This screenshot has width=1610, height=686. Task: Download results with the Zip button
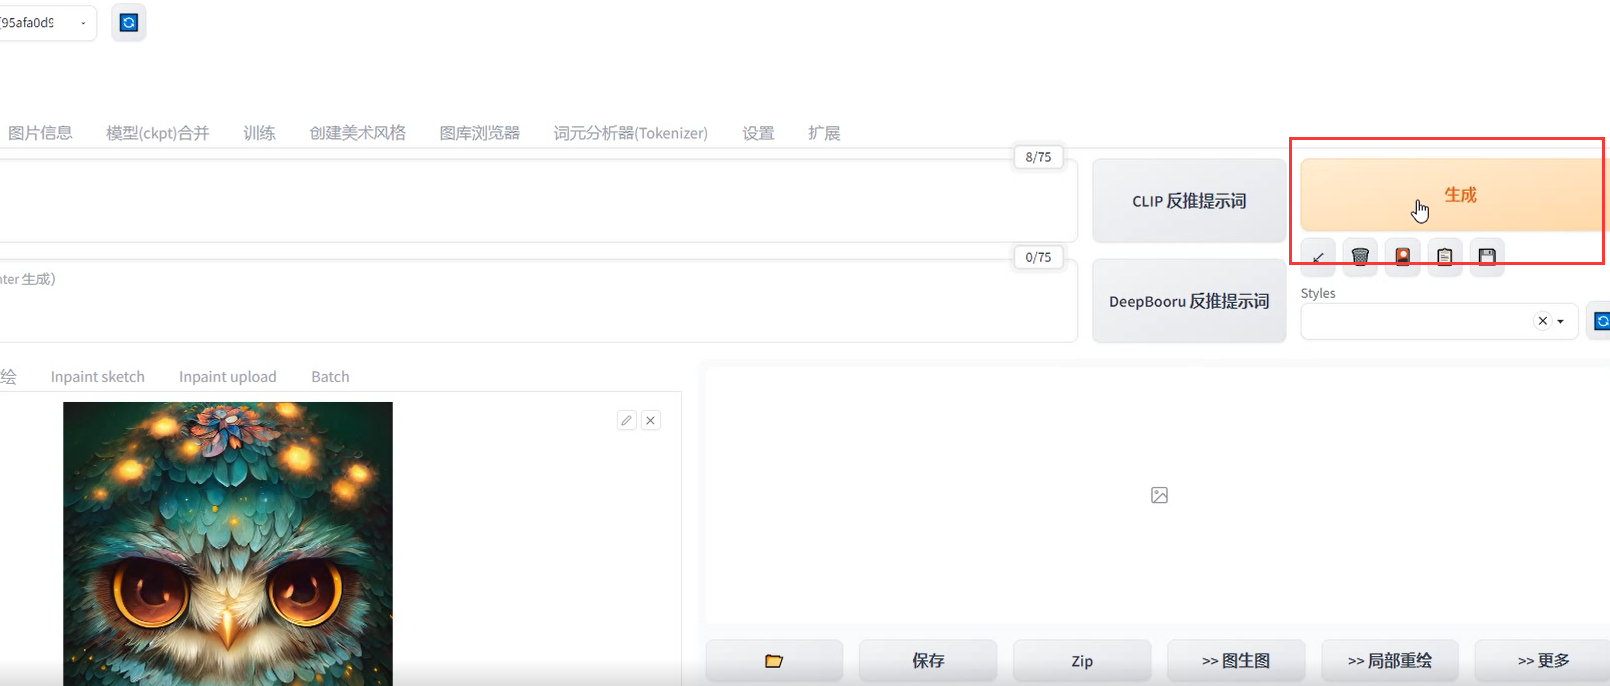[1082, 661]
